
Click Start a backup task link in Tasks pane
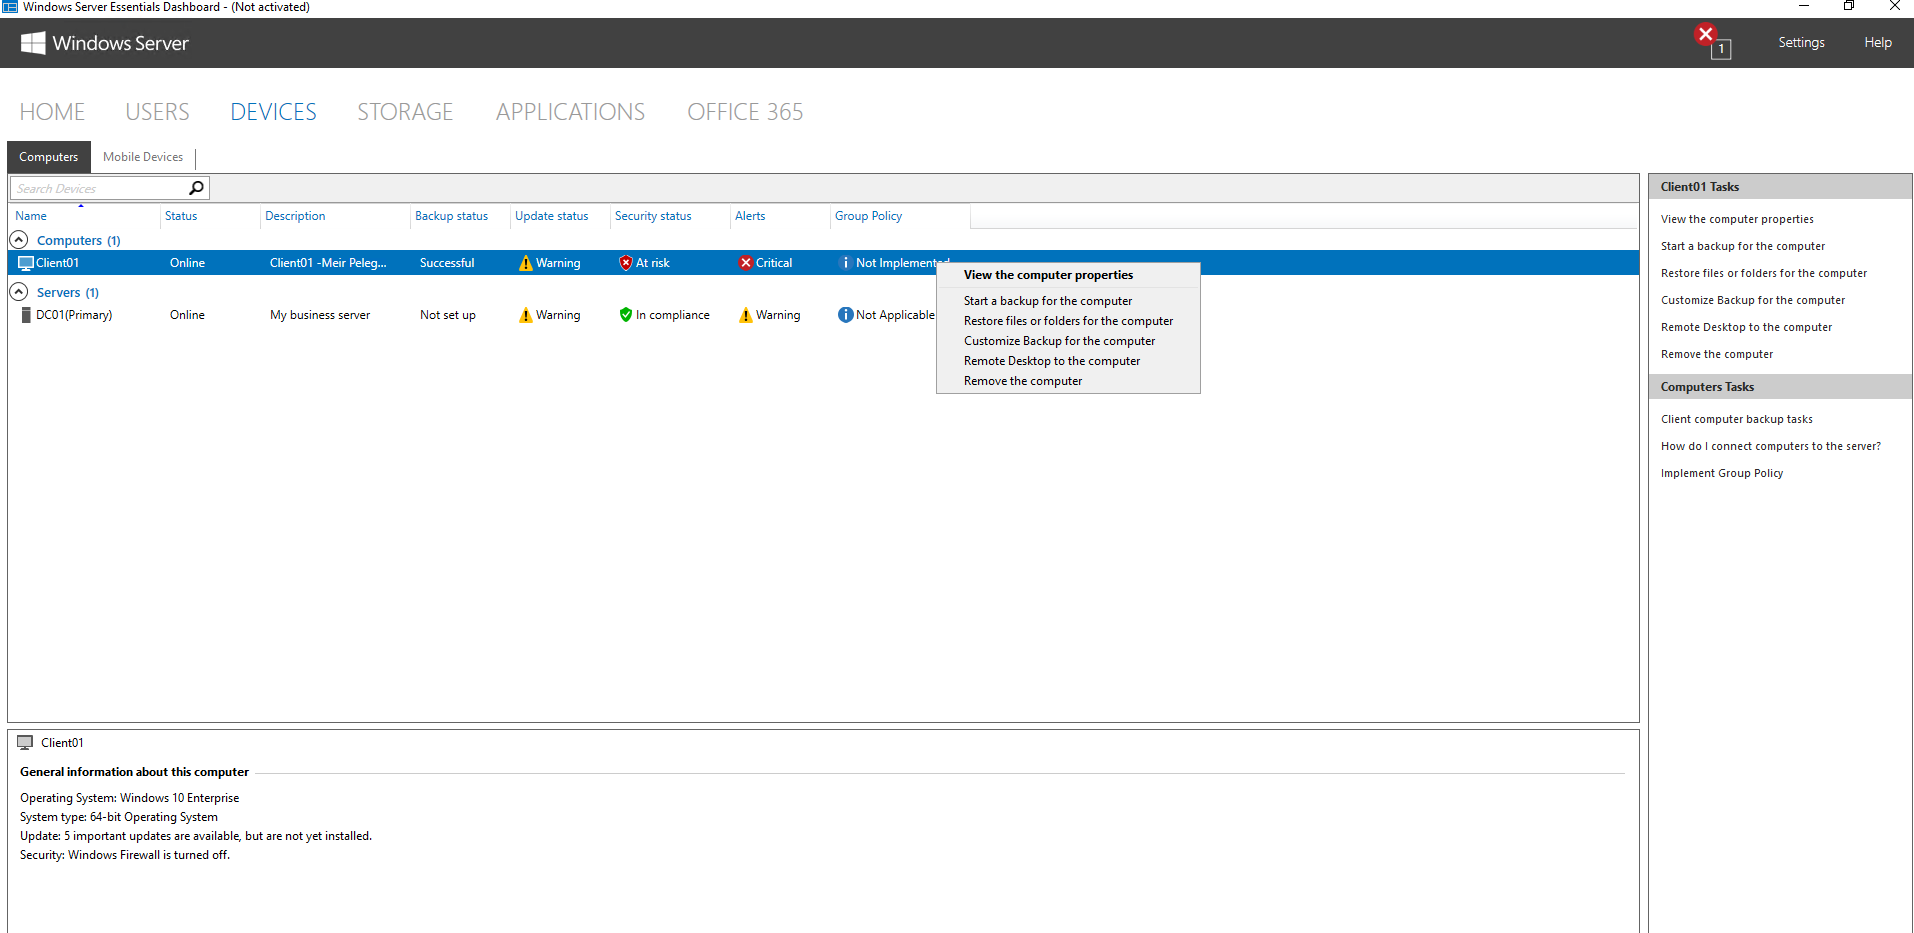1743,246
